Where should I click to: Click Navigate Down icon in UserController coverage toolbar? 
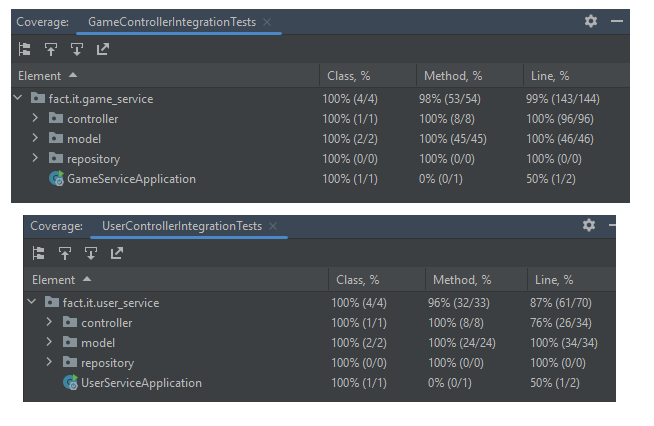tap(91, 254)
